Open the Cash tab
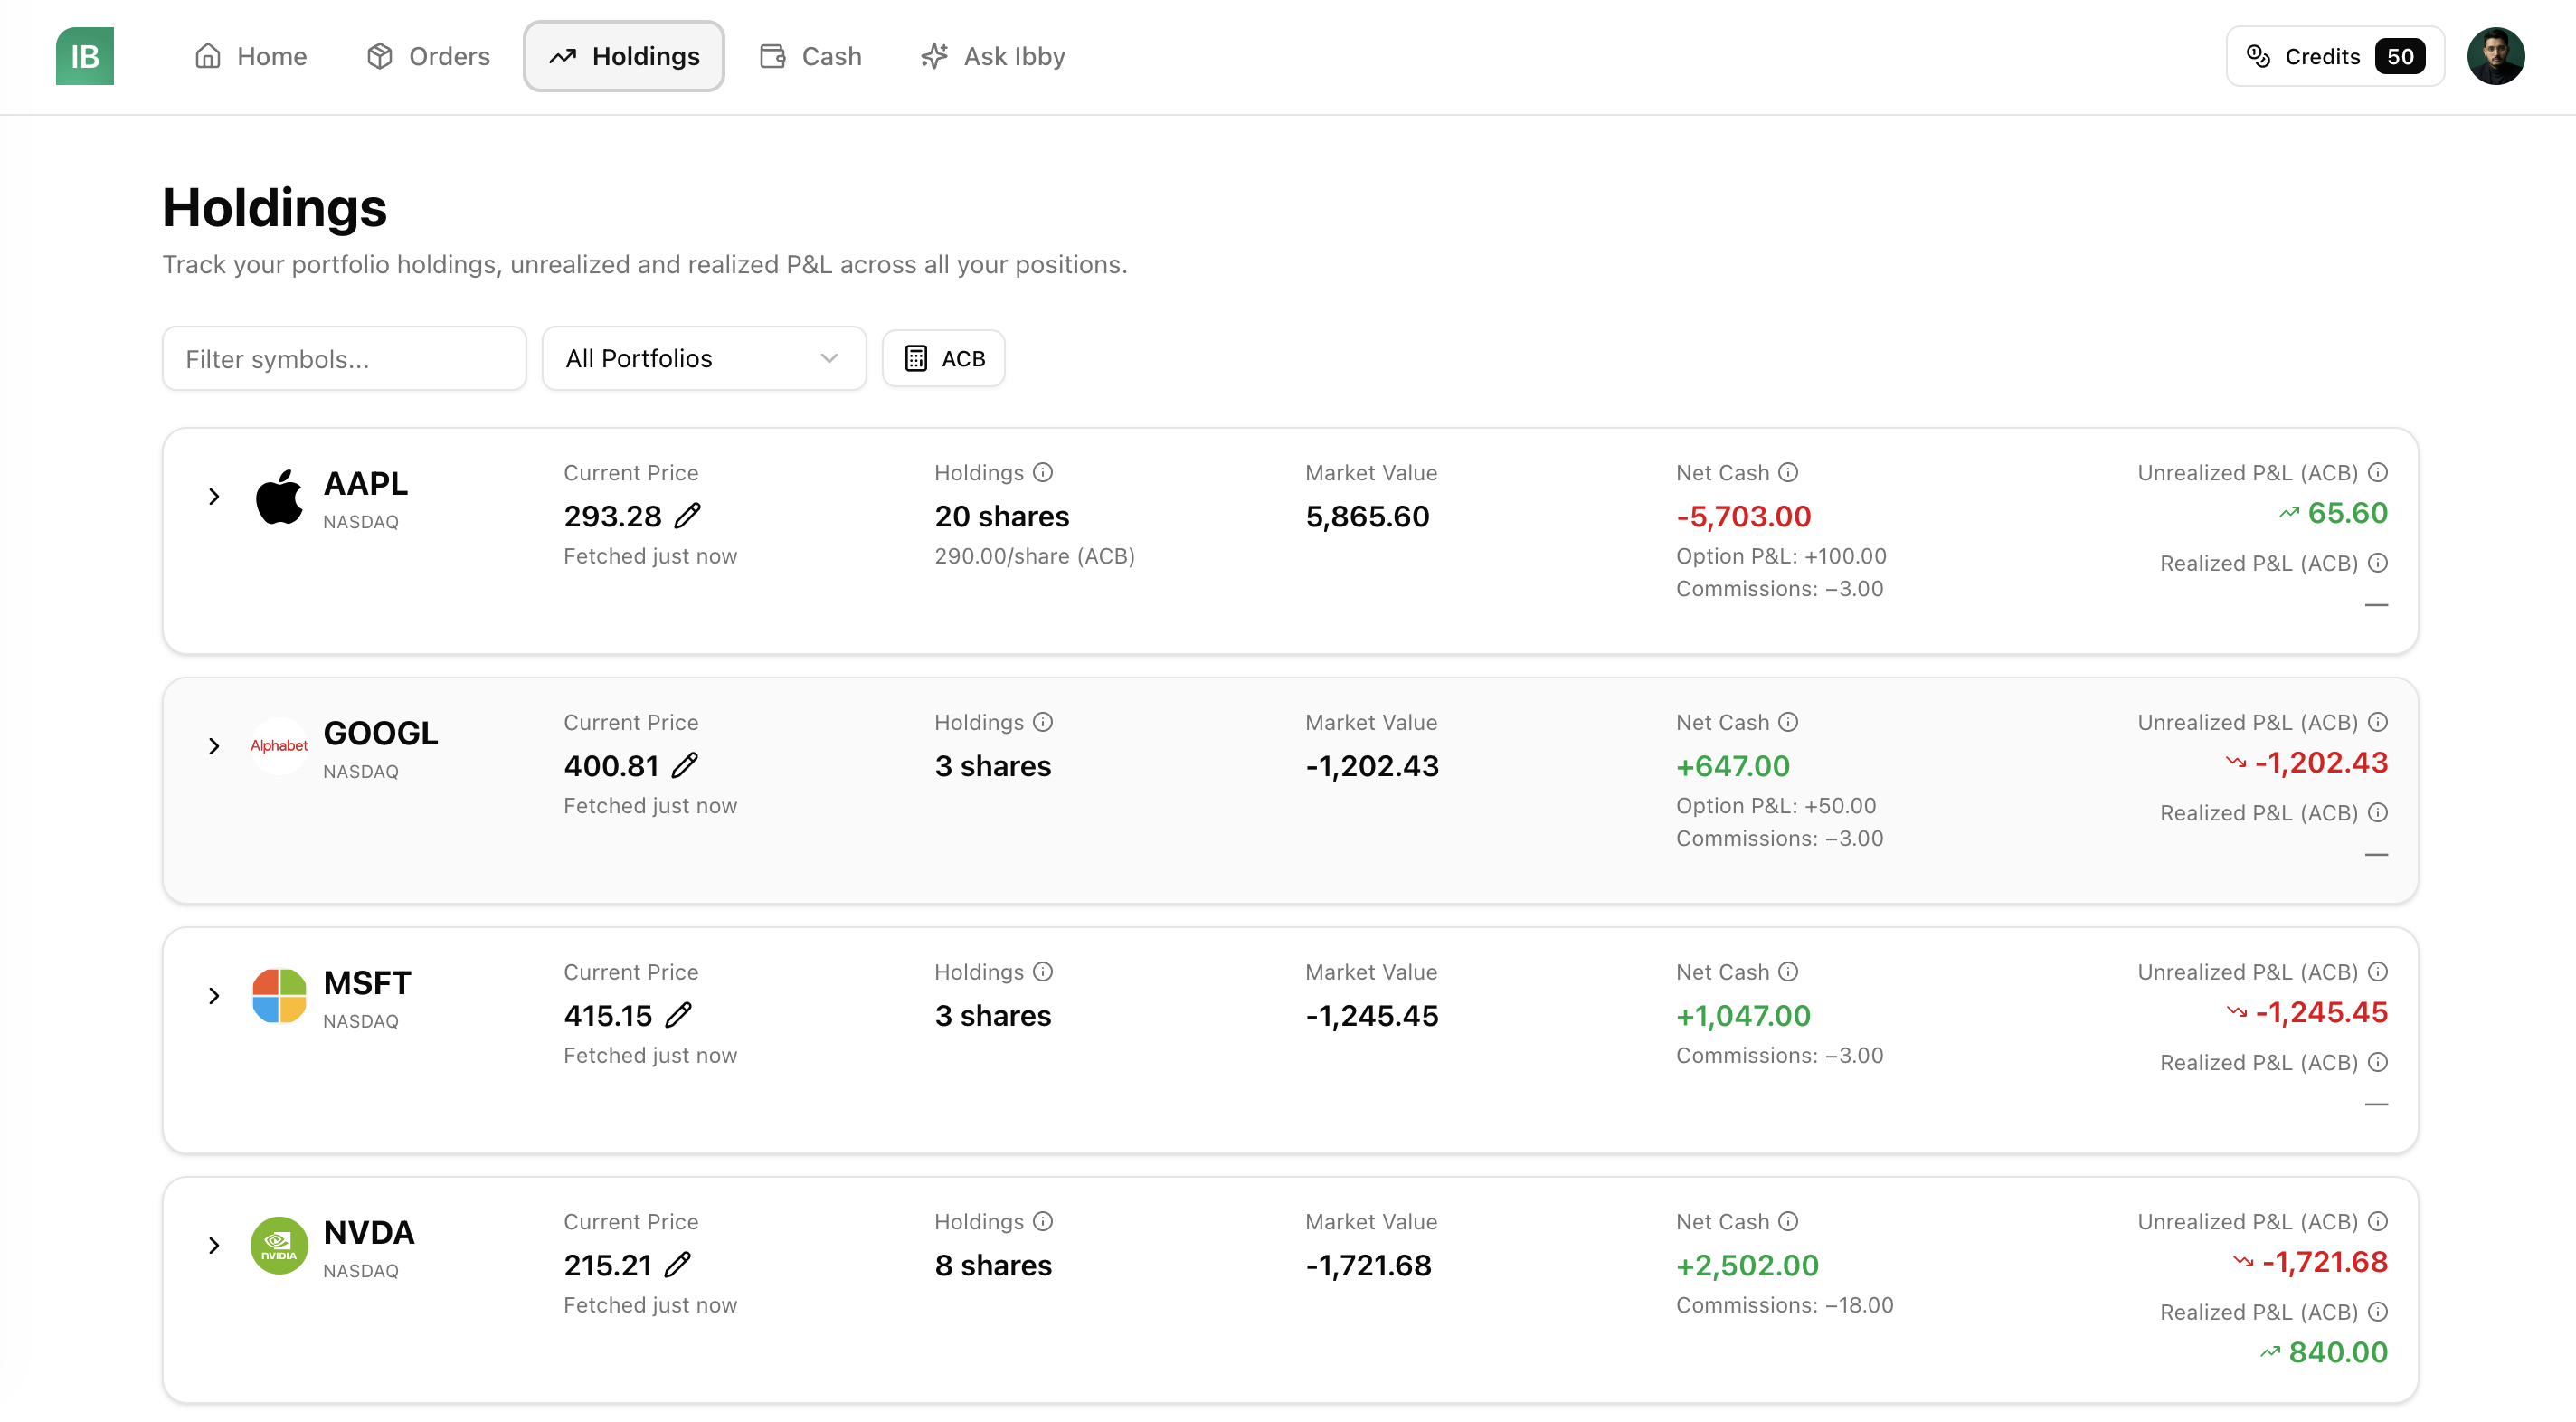Screen dimensions: 2576x1422 811,56
